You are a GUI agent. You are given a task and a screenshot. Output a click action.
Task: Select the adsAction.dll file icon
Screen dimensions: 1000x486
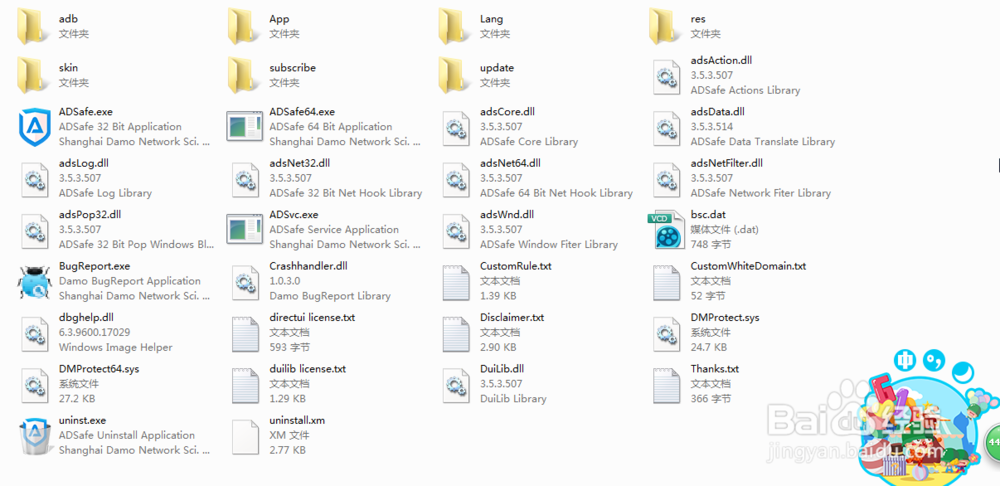click(666, 77)
